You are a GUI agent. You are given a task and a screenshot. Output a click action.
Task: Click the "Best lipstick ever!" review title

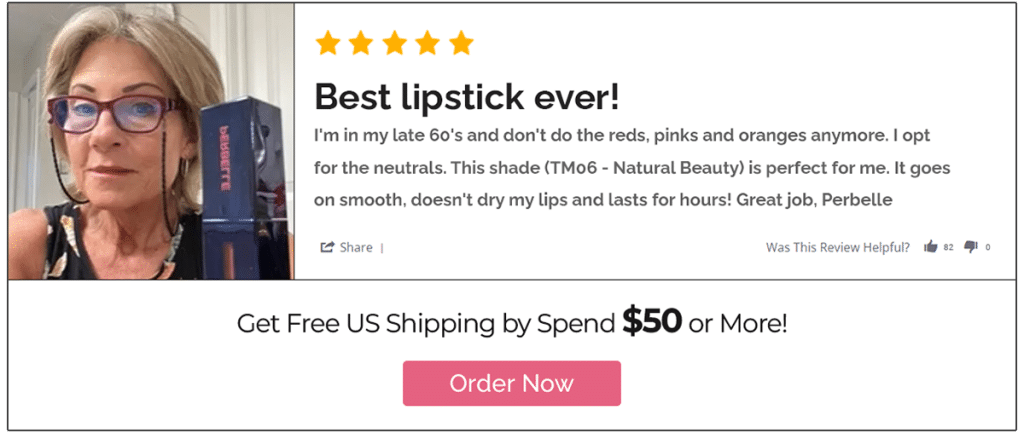click(x=467, y=96)
